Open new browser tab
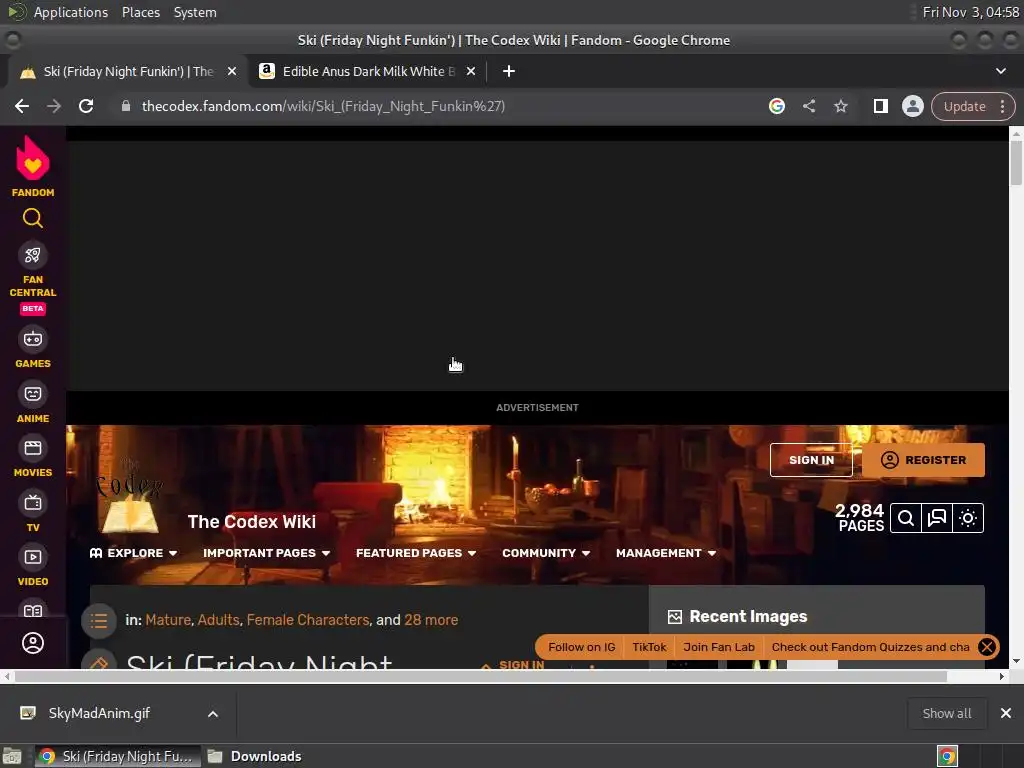 [509, 71]
